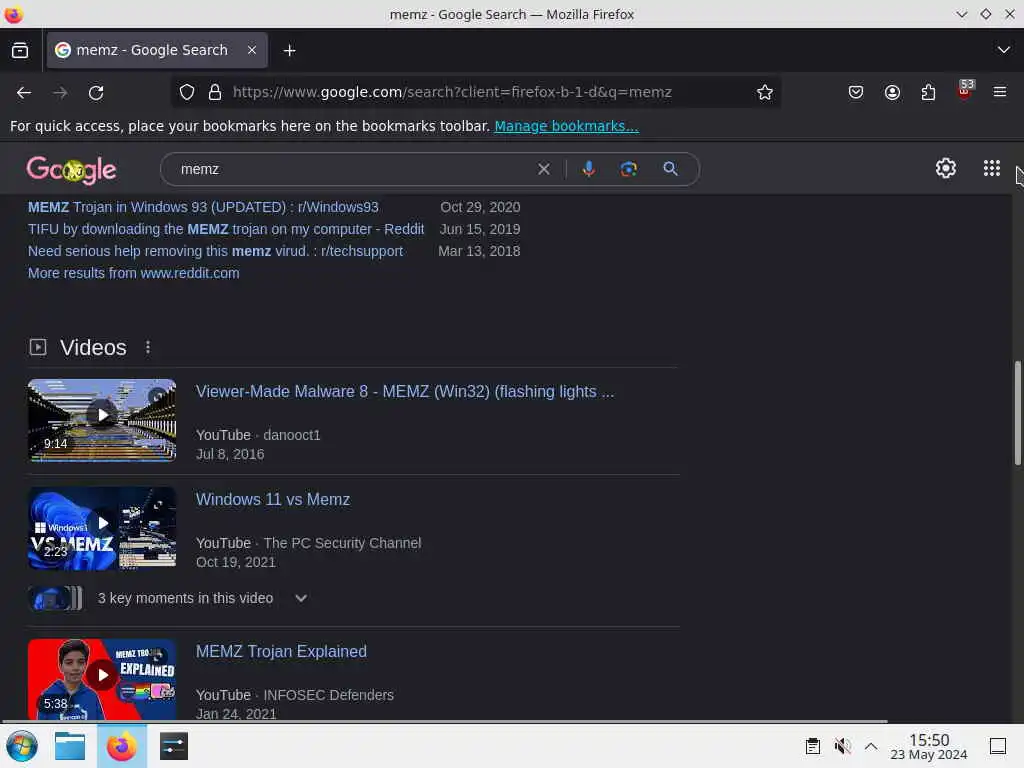Open Need serious help removing this memz link

coord(216,251)
